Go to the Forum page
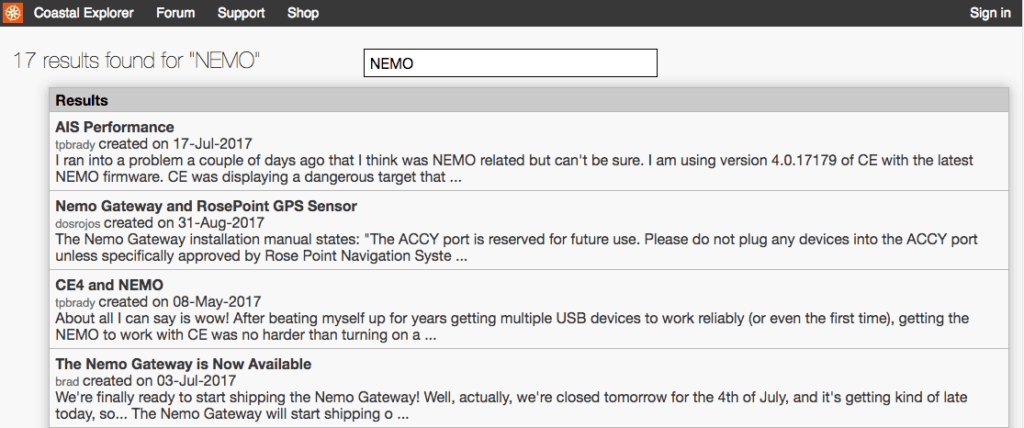This screenshot has width=1024, height=428. 176,13
